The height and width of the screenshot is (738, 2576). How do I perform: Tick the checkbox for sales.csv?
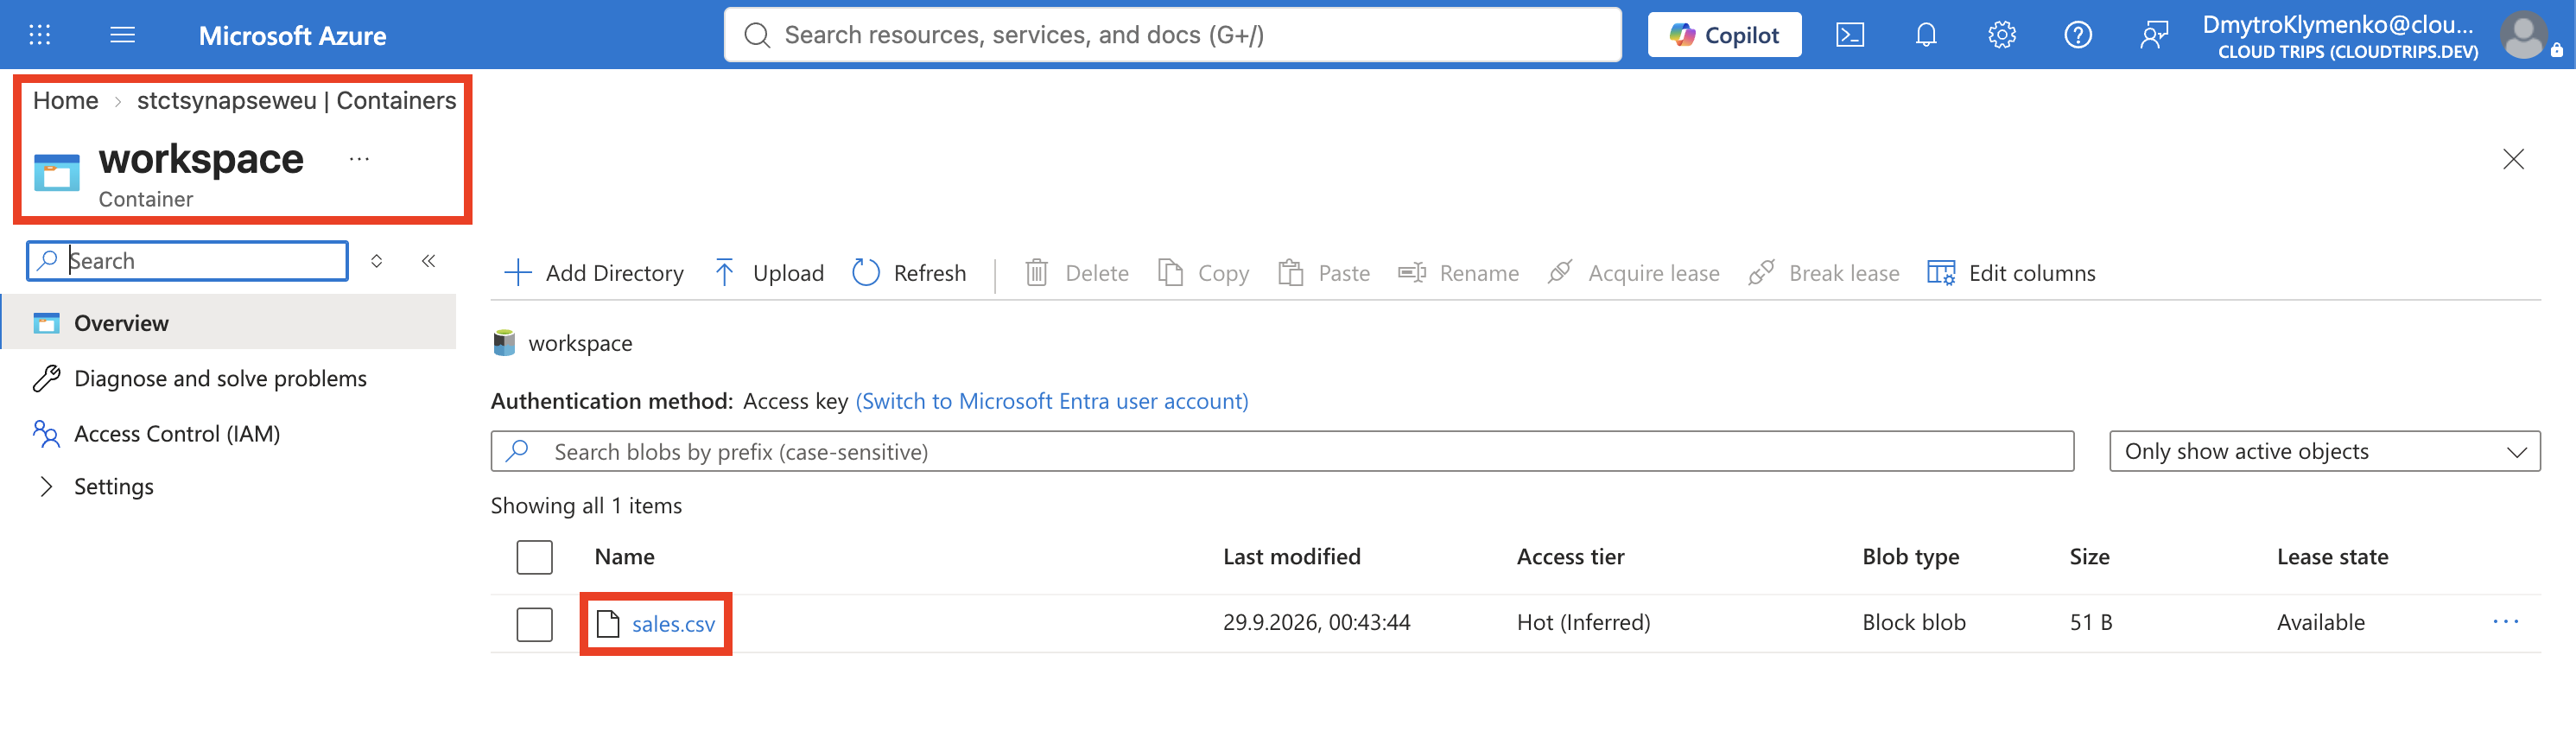coord(534,624)
